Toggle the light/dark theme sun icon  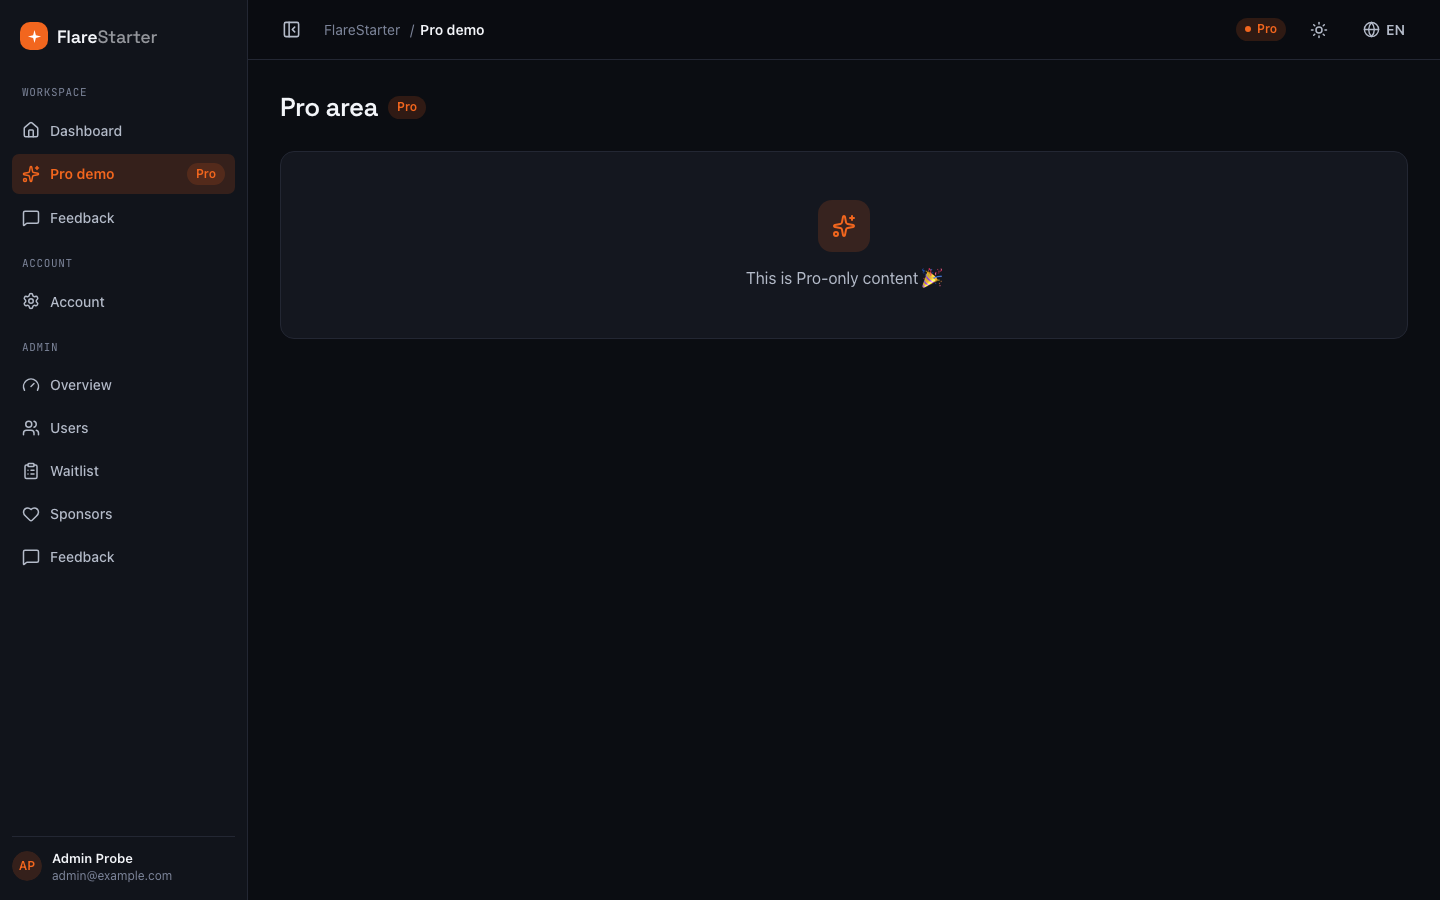pos(1319,30)
